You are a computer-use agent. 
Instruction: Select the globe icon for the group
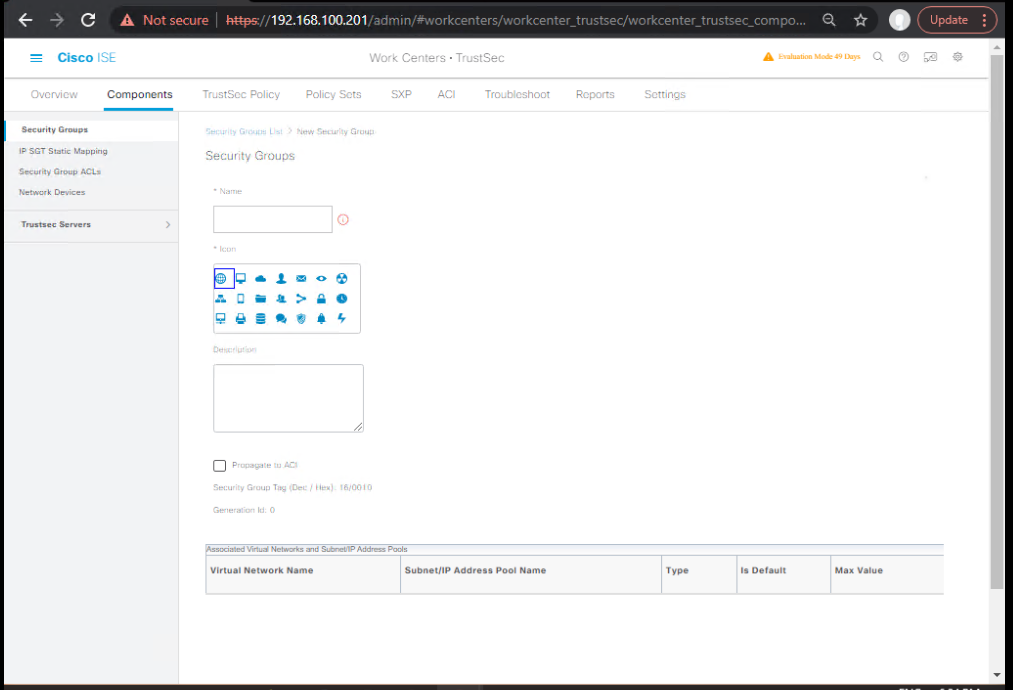point(221,278)
